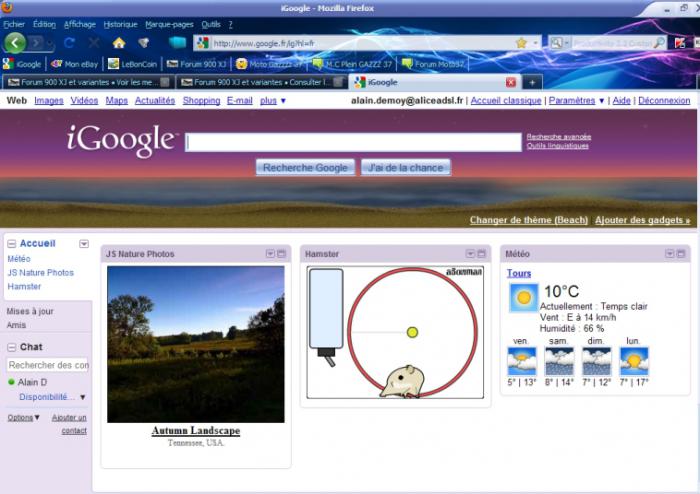Select Hamster in the Accueil sidebar

click(x=24, y=286)
